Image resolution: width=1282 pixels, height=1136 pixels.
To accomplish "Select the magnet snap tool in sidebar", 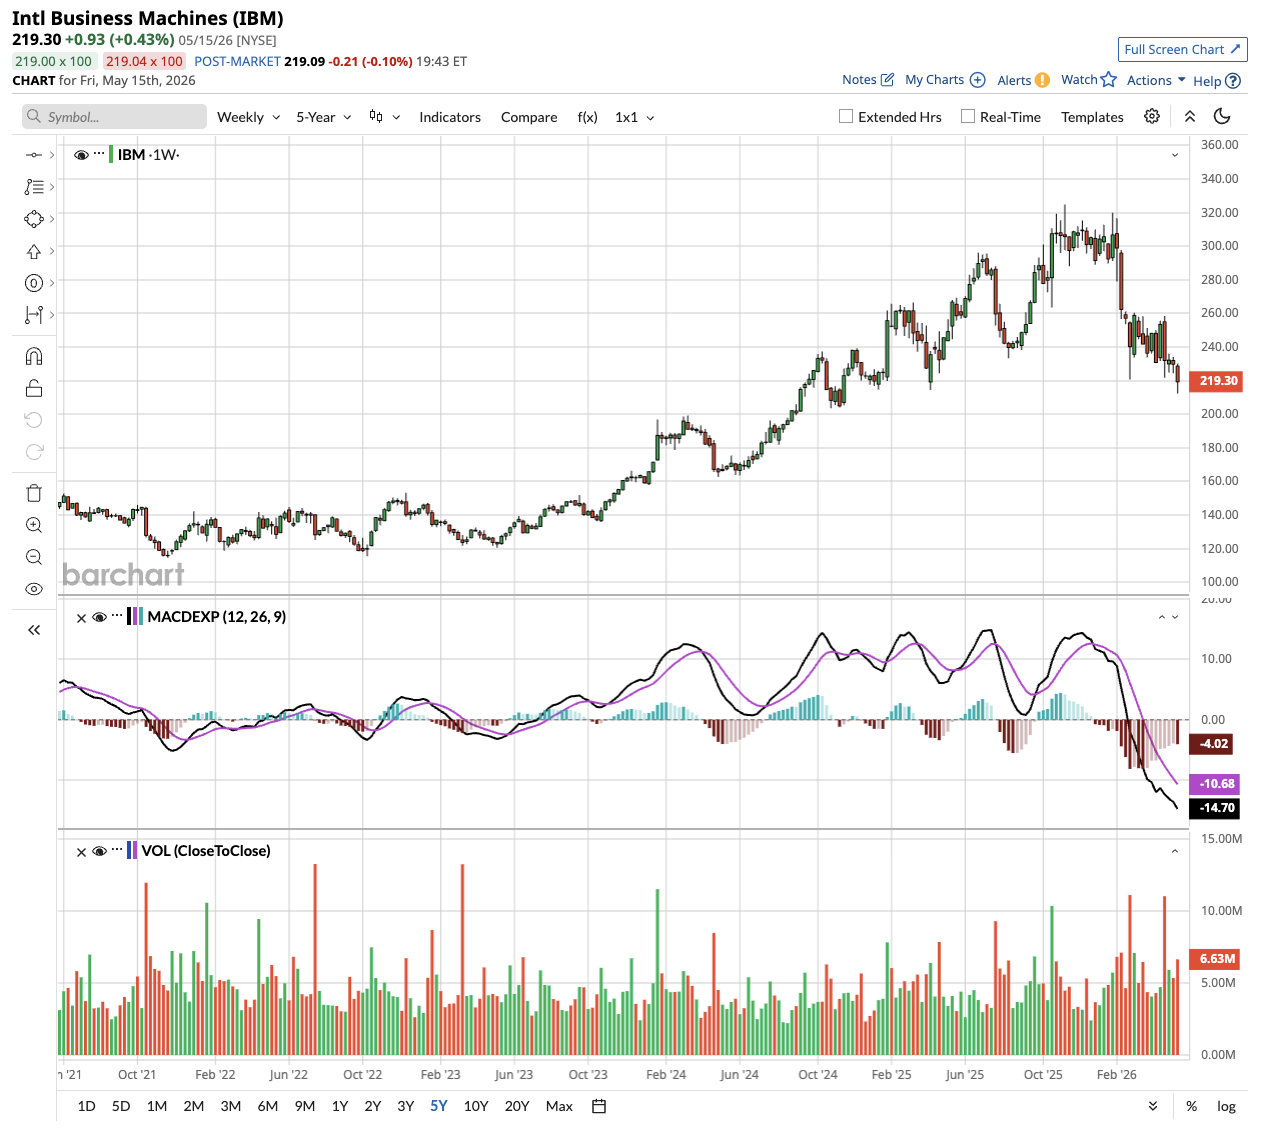I will click(x=34, y=356).
